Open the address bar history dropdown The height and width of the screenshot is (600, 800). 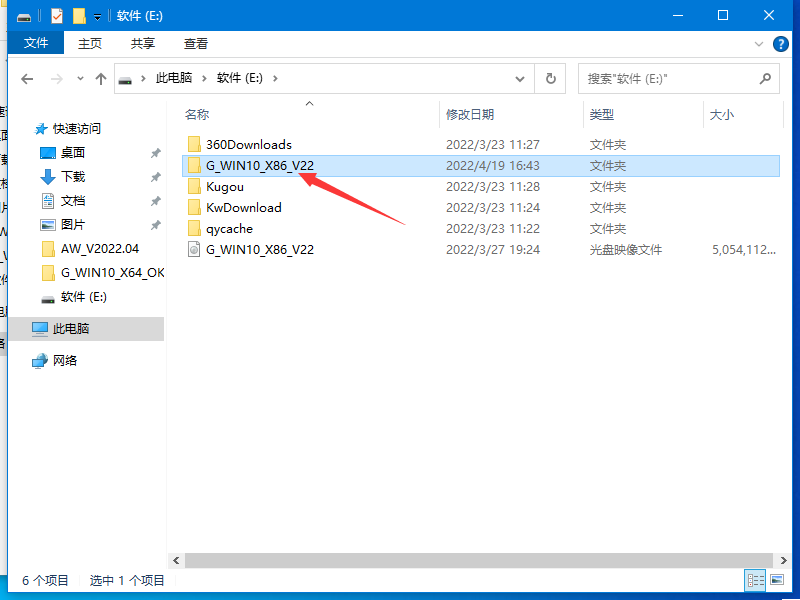[x=520, y=78]
